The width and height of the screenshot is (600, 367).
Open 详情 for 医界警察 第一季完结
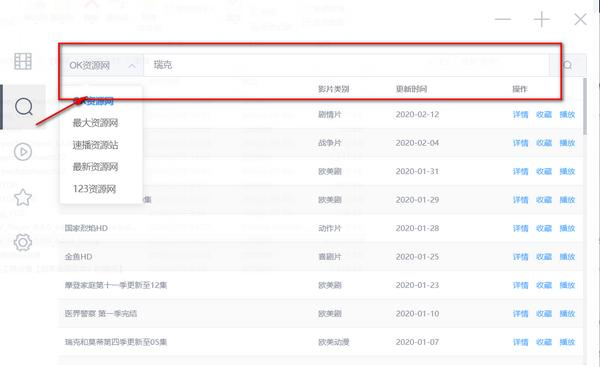pos(520,313)
